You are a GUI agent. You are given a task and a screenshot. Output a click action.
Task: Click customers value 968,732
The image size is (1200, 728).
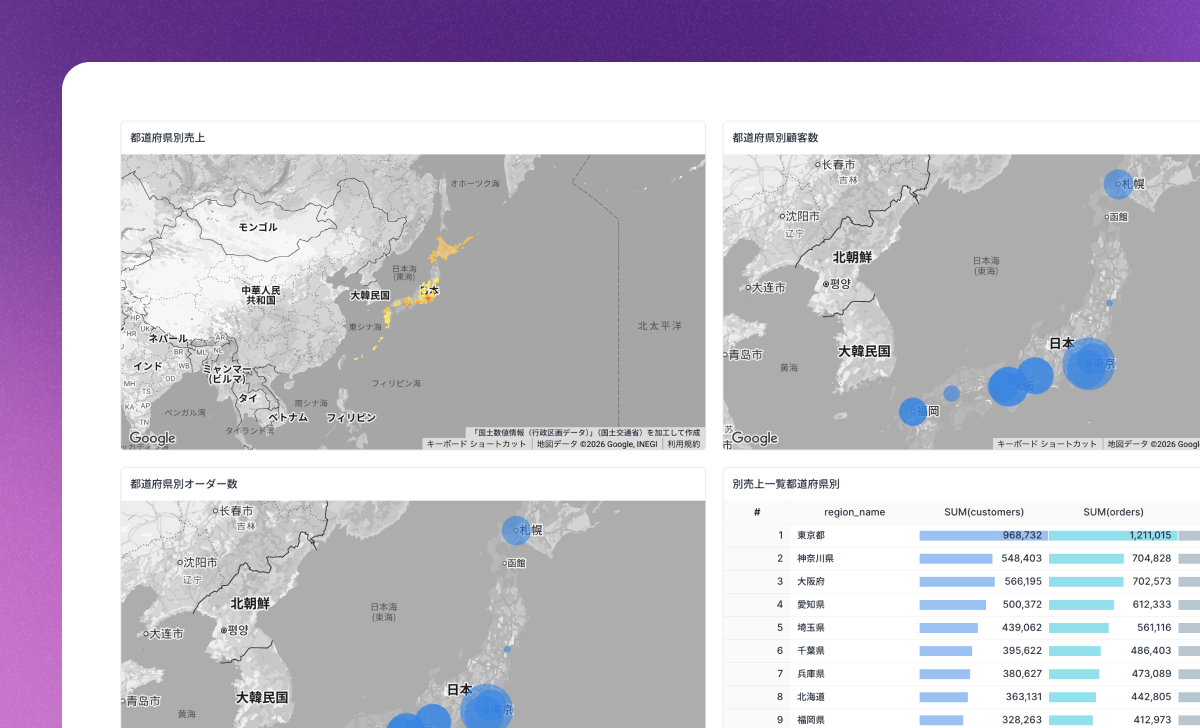(1022, 535)
